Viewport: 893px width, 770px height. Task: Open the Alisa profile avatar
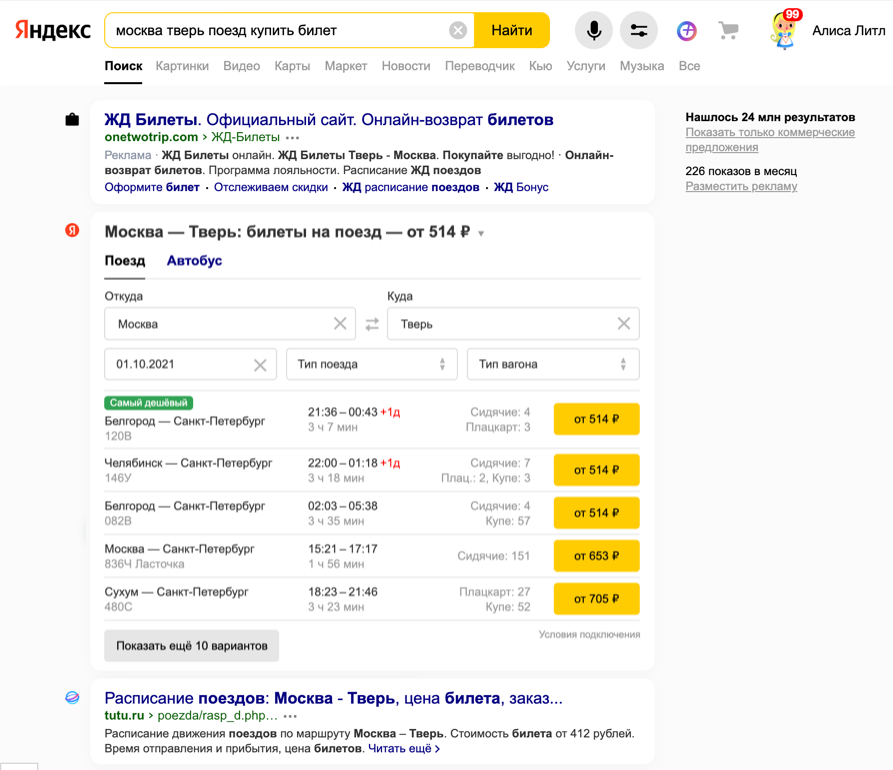click(x=785, y=30)
